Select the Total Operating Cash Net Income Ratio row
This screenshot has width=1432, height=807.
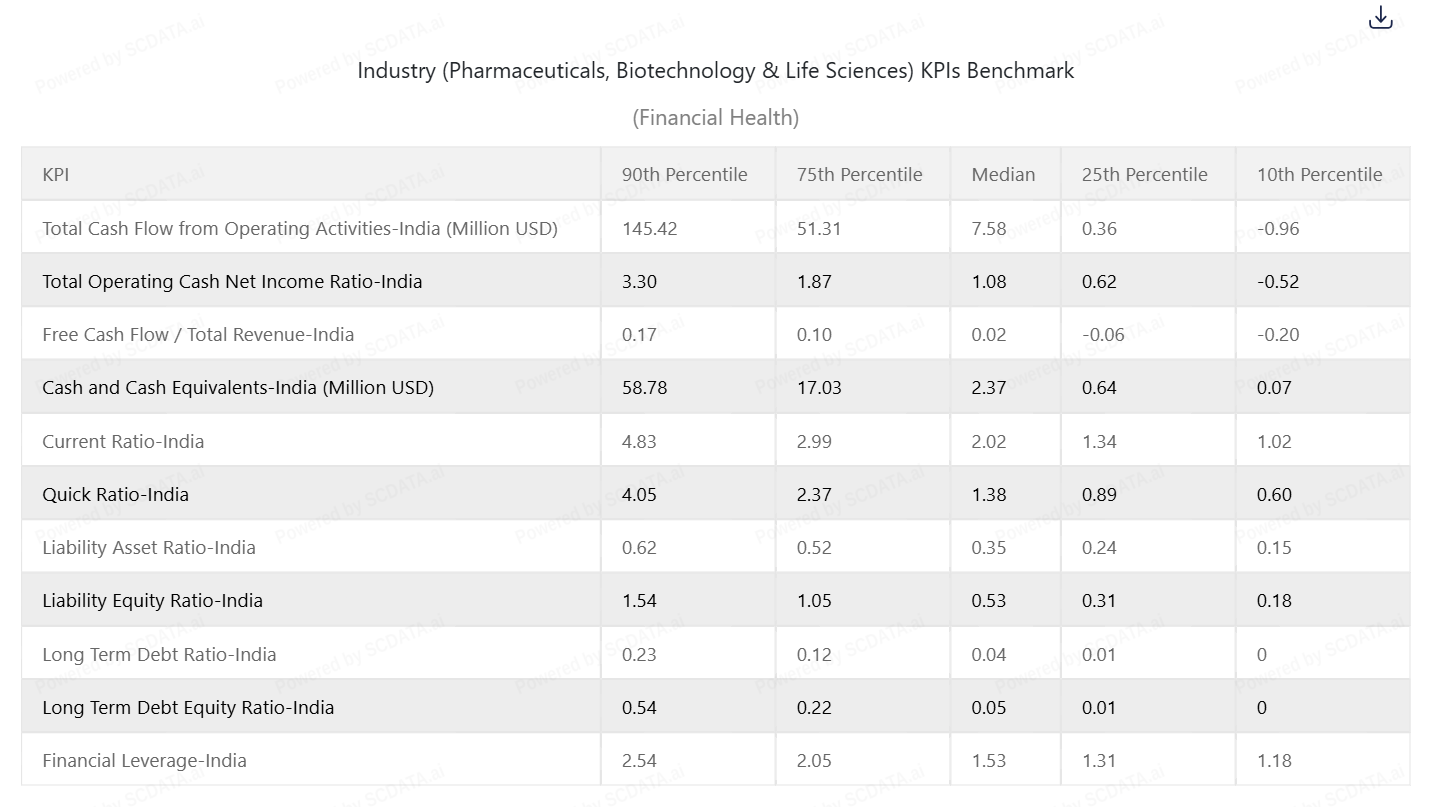click(x=232, y=281)
